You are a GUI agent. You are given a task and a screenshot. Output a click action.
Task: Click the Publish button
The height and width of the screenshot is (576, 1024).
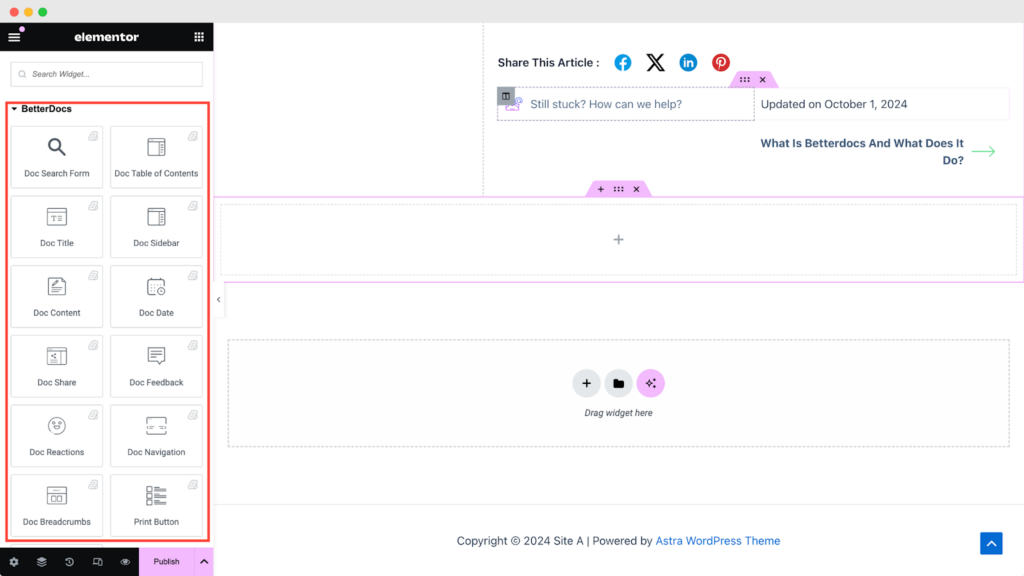coord(167,562)
